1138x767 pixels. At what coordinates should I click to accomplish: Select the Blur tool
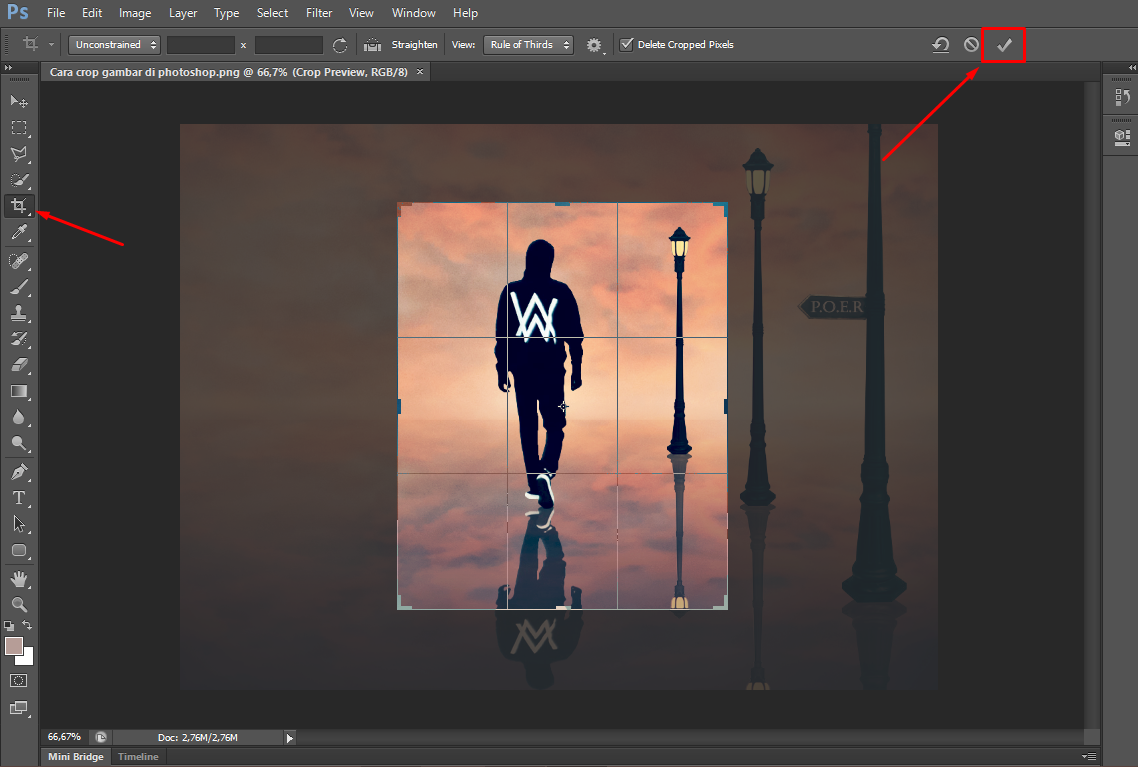(x=19, y=417)
